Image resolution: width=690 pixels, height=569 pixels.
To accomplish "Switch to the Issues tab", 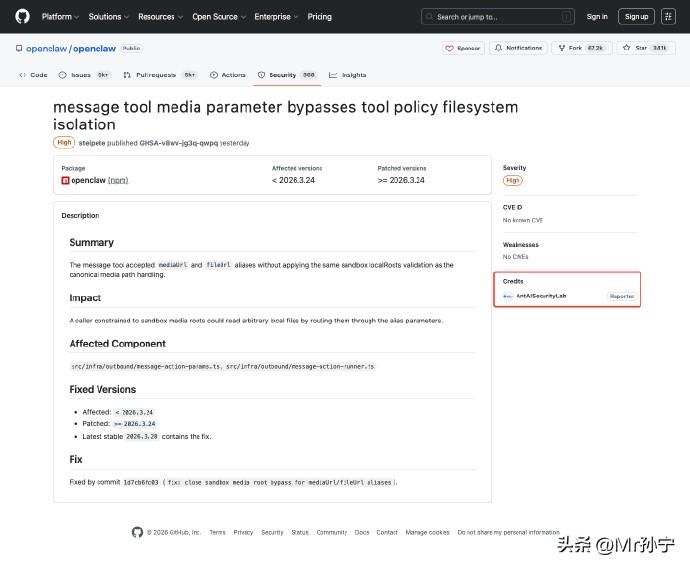I will click(x=84, y=75).
